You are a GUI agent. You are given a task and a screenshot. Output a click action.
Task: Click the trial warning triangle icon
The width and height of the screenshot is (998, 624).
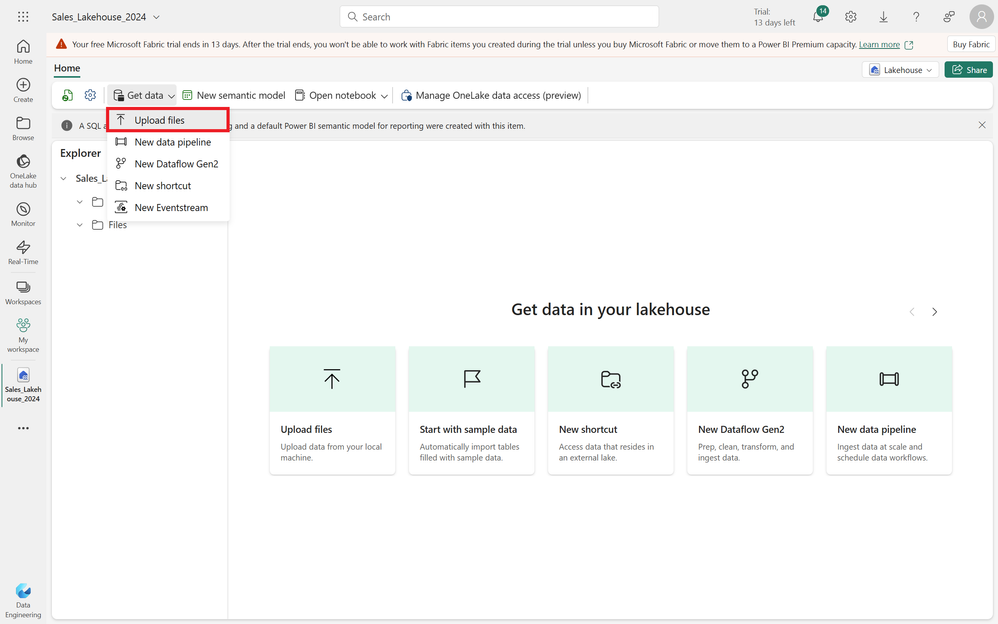61,44
